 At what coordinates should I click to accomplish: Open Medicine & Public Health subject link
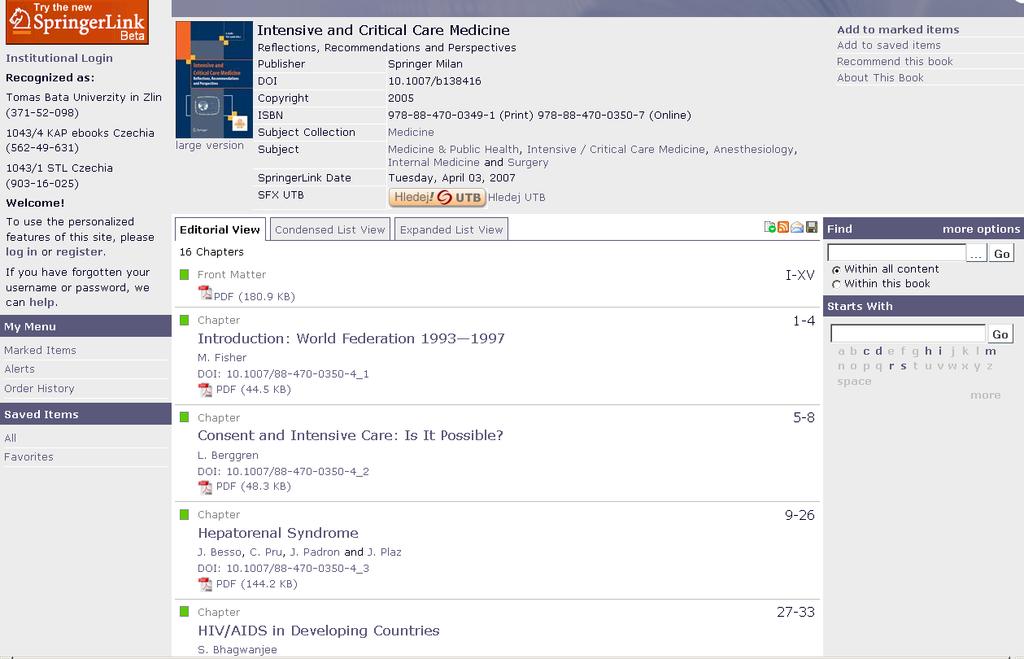(454, 149)
